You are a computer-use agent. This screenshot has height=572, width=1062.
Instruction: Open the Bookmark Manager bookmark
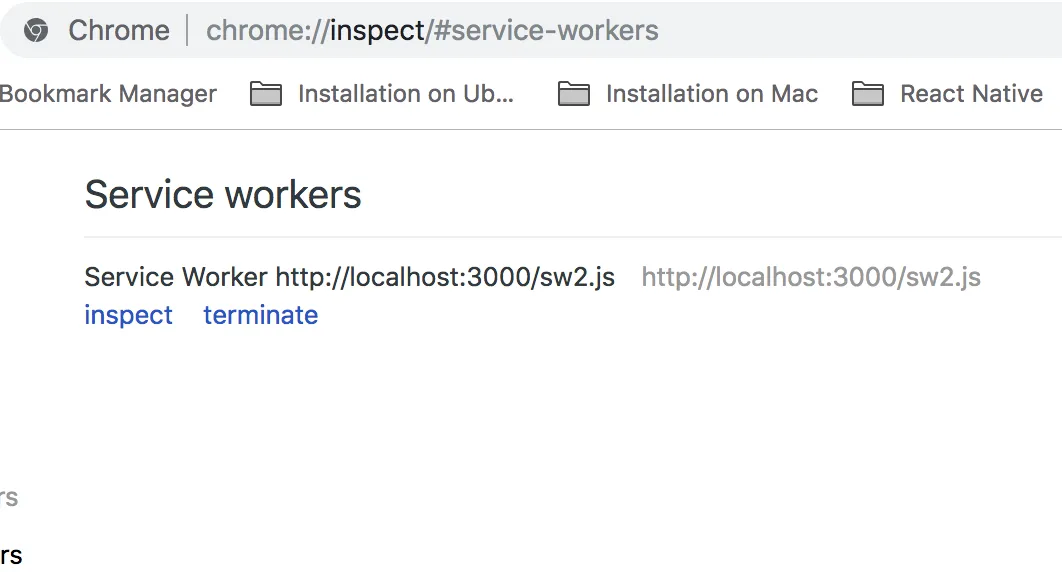point(108,93)
